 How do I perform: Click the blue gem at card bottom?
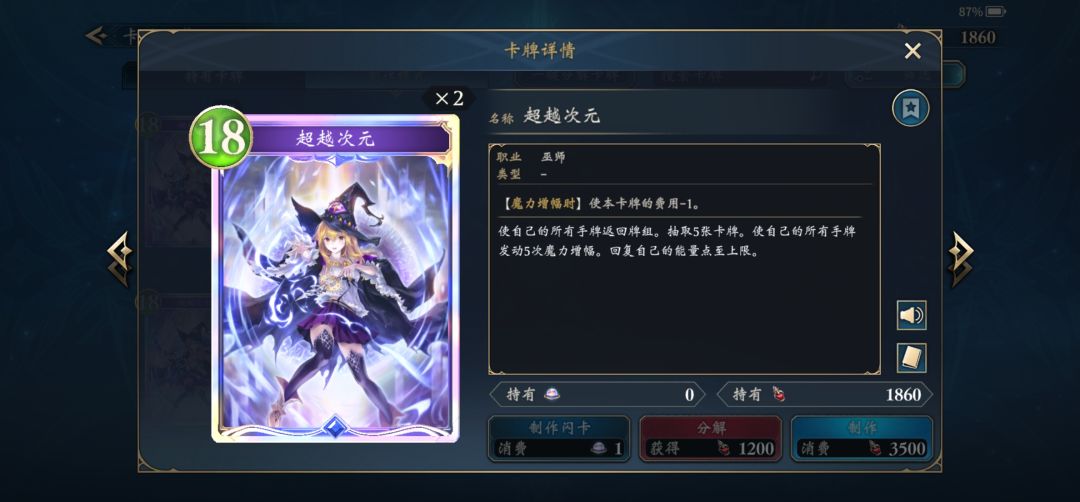point(334,427)
